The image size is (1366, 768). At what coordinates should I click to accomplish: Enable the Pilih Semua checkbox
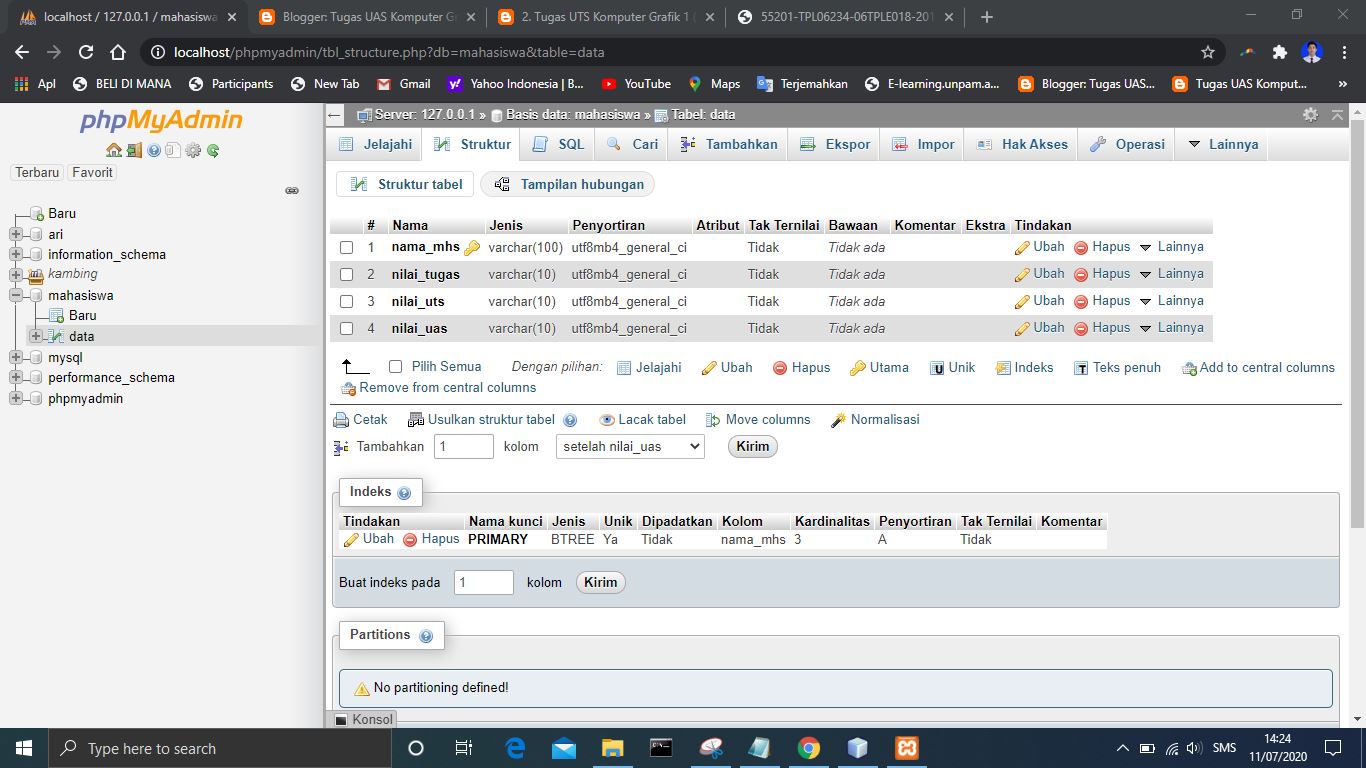tap(395, 367)
